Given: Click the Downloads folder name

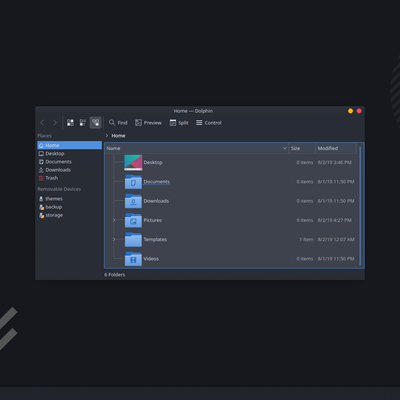Looking at the screenshot, I should click(156, 201).
